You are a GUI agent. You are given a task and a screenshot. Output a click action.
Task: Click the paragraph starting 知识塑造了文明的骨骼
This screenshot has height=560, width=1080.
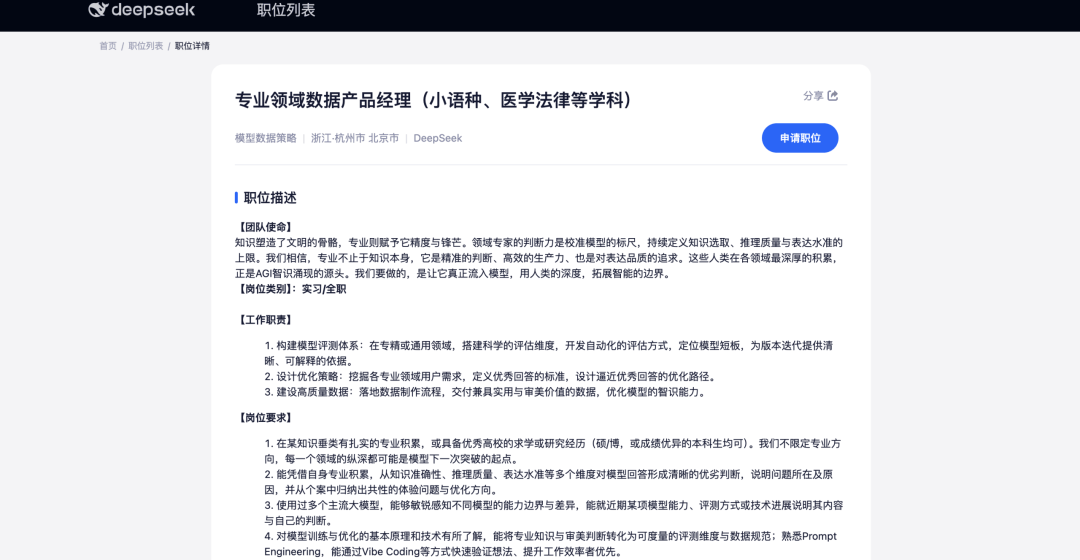pyautogui.click(x=539, y=258)
